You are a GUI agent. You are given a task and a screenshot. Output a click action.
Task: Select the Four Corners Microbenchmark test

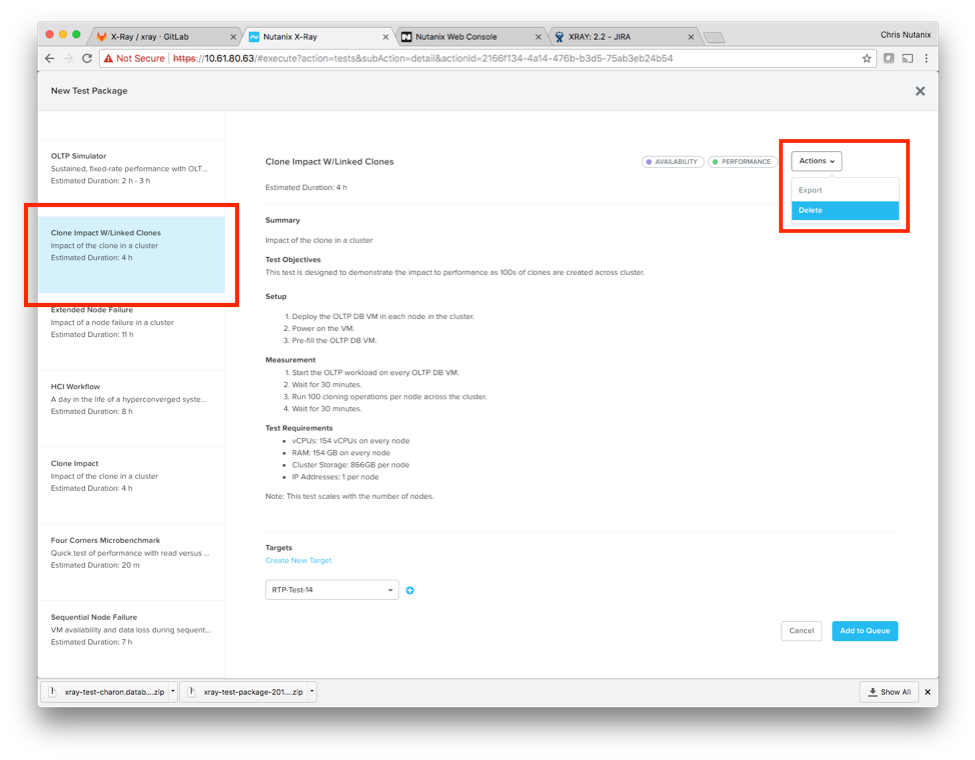coord(131,562)
